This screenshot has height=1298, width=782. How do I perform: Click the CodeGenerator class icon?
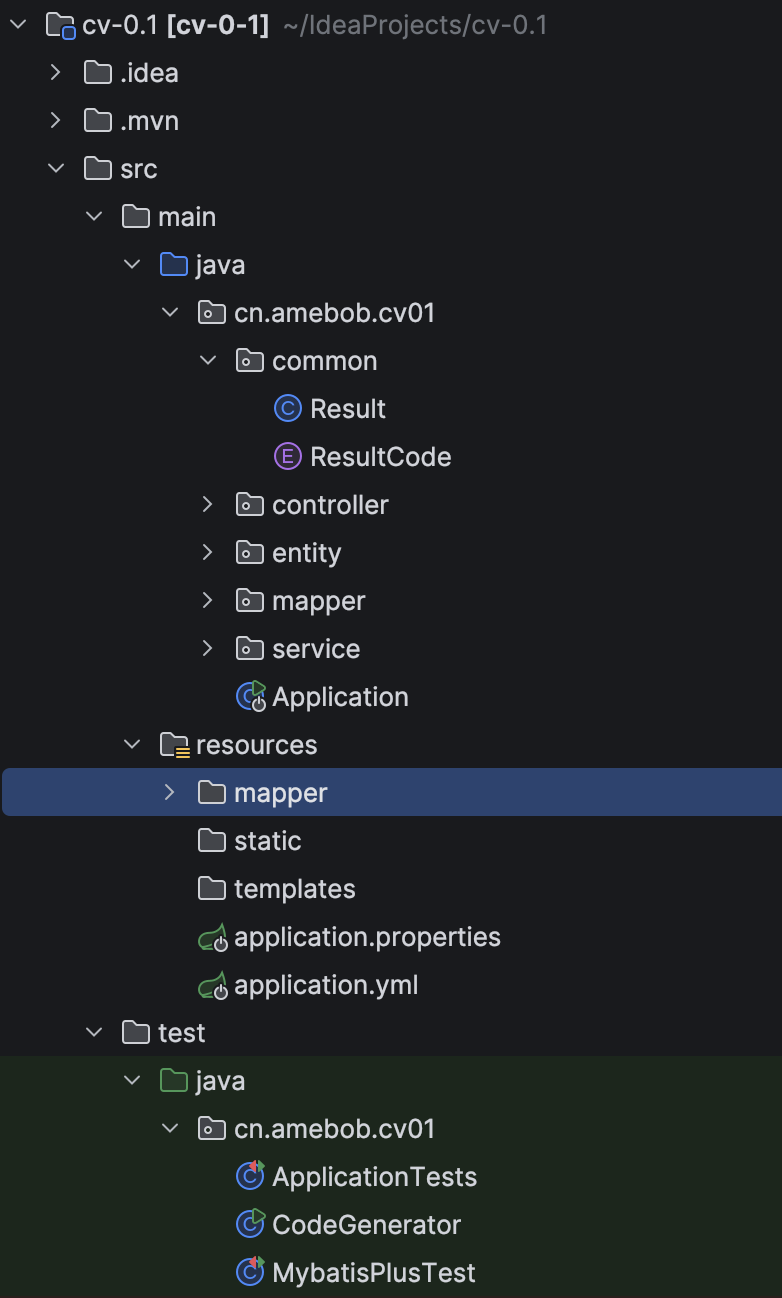pos(250,1224)
